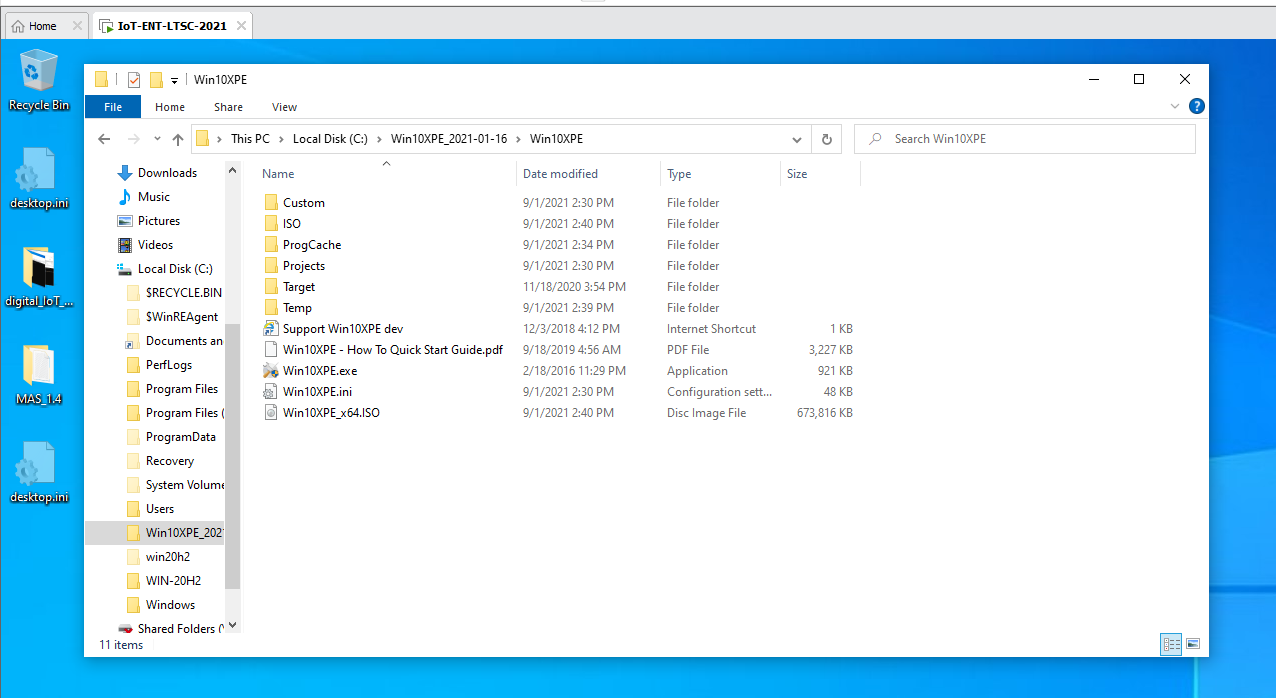Click Win10XPE_2021-01-16 breadcrumb segment
The width and height of the screenshot is (1276, 698).
pos(449,139)
